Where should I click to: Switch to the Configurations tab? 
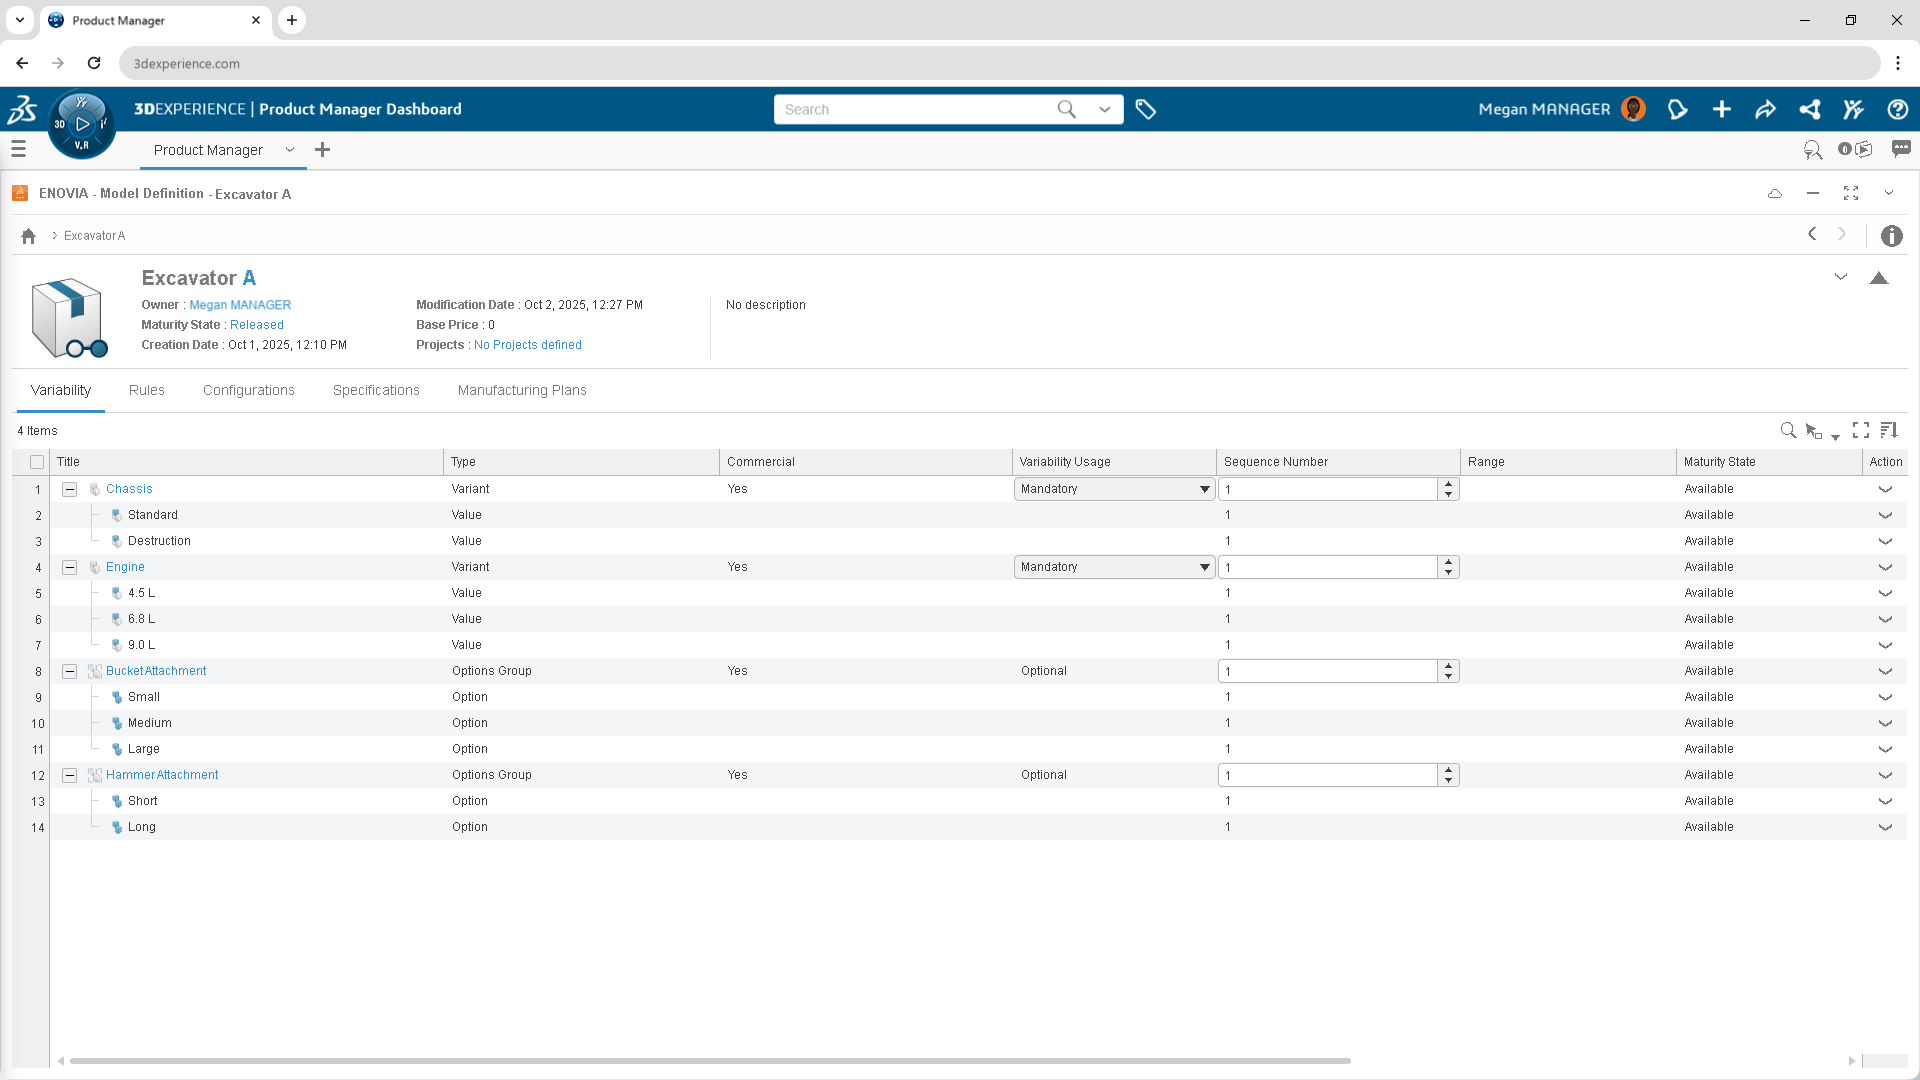tap(248, 390)
